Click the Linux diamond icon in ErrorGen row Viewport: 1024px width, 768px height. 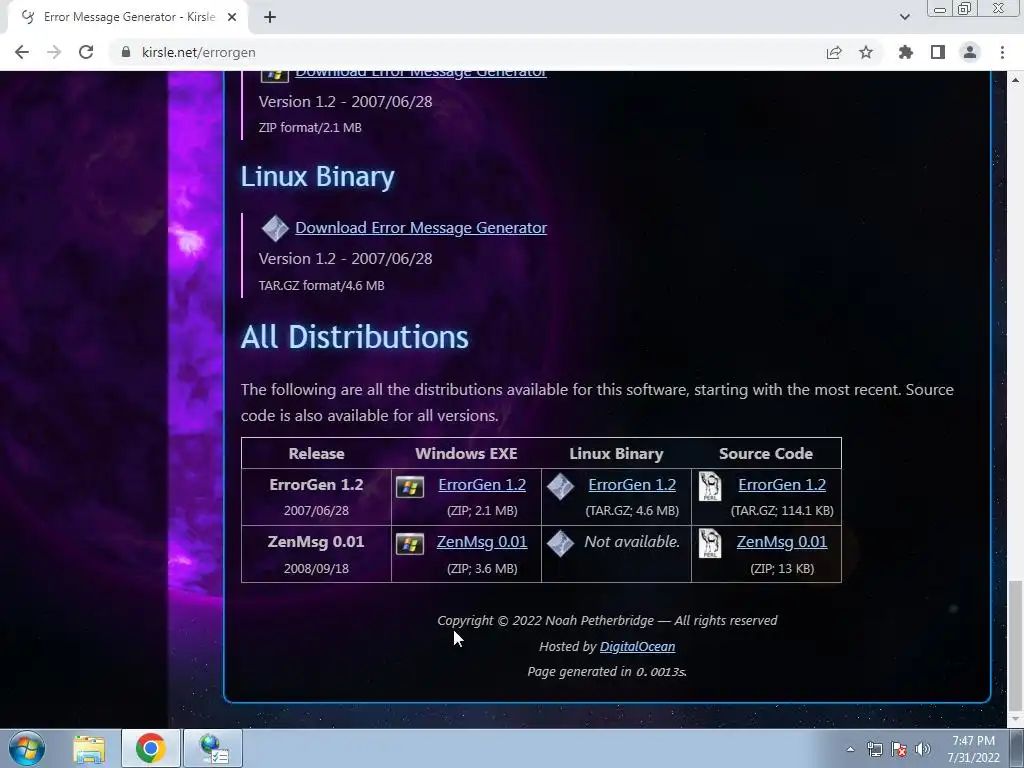[x=560, y=487]
